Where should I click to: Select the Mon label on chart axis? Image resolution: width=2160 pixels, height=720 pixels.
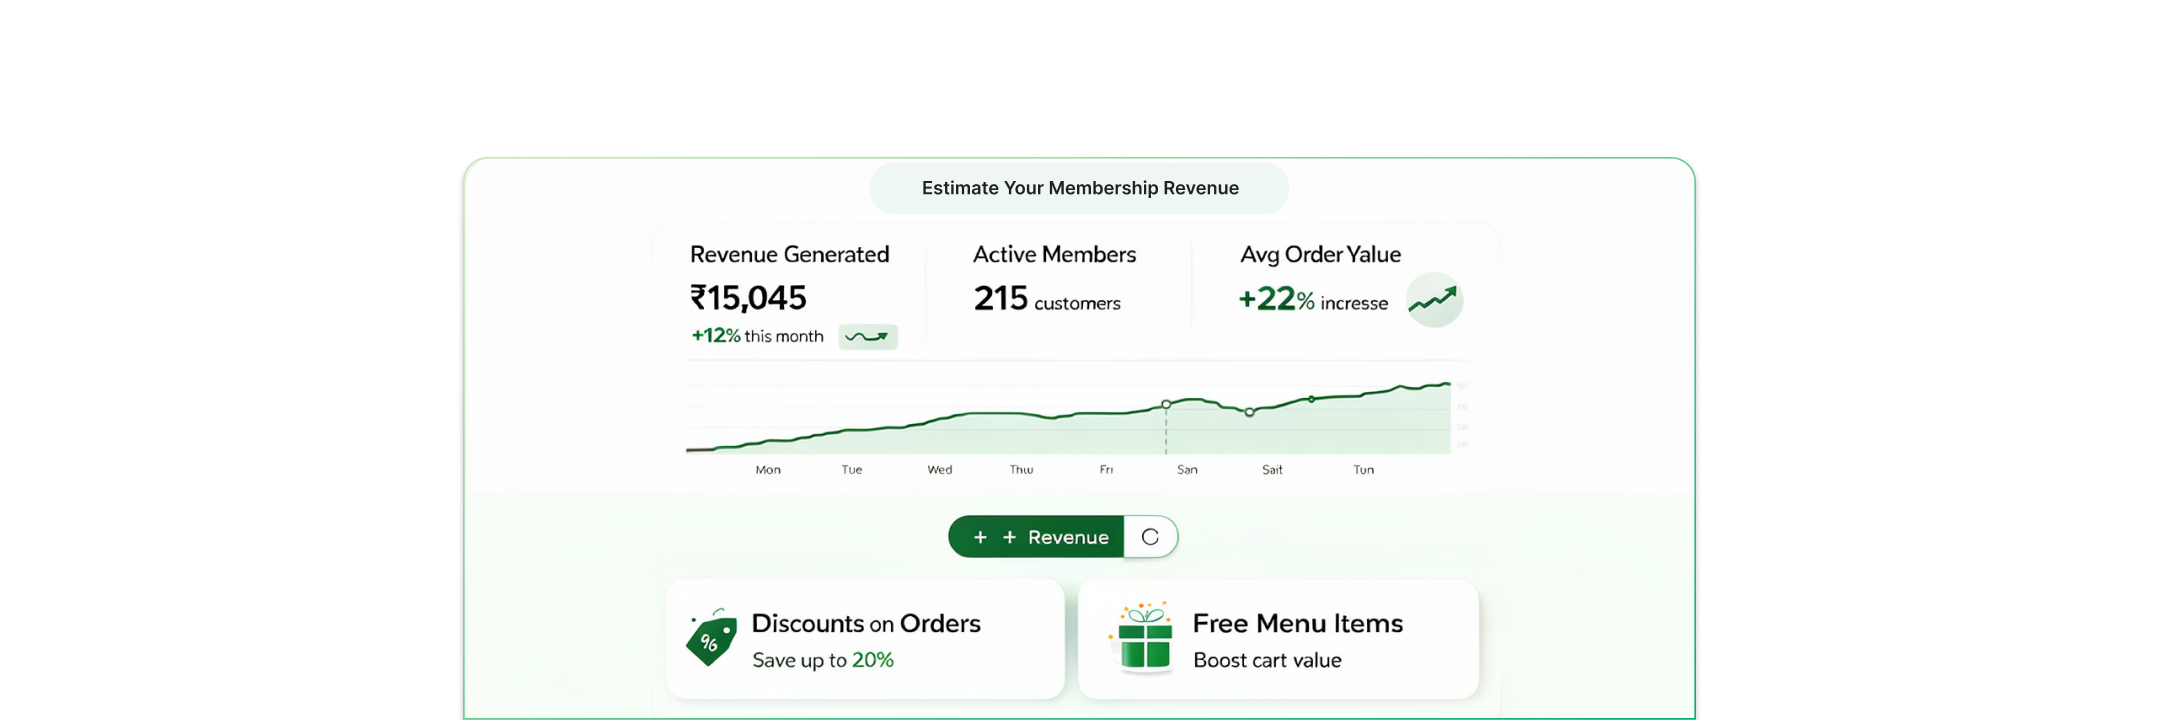pyautogui.click(x=768, y=470)
